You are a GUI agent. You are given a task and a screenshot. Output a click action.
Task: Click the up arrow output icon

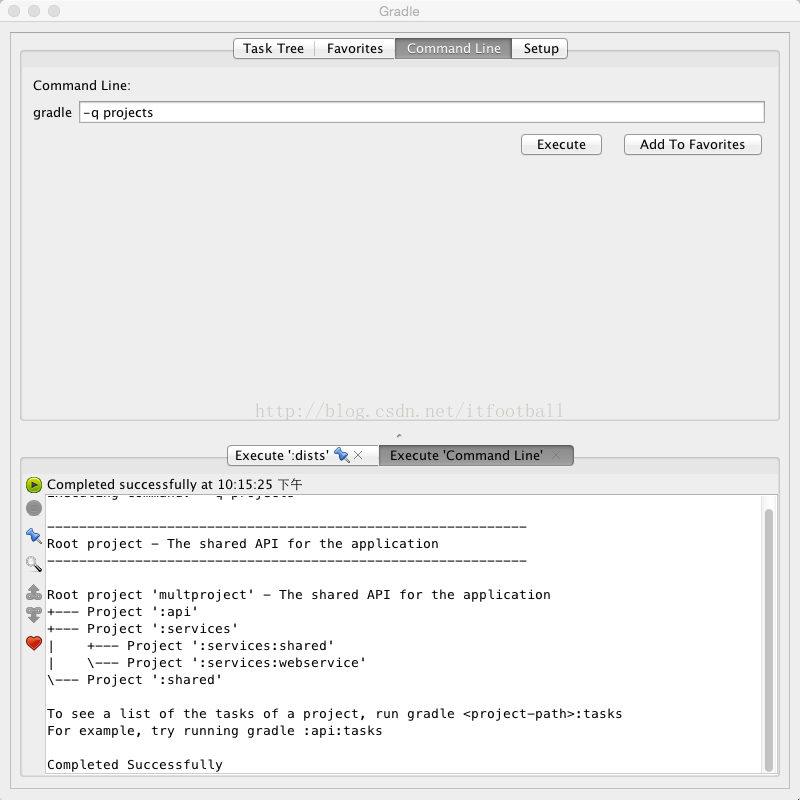pos(34,592)
